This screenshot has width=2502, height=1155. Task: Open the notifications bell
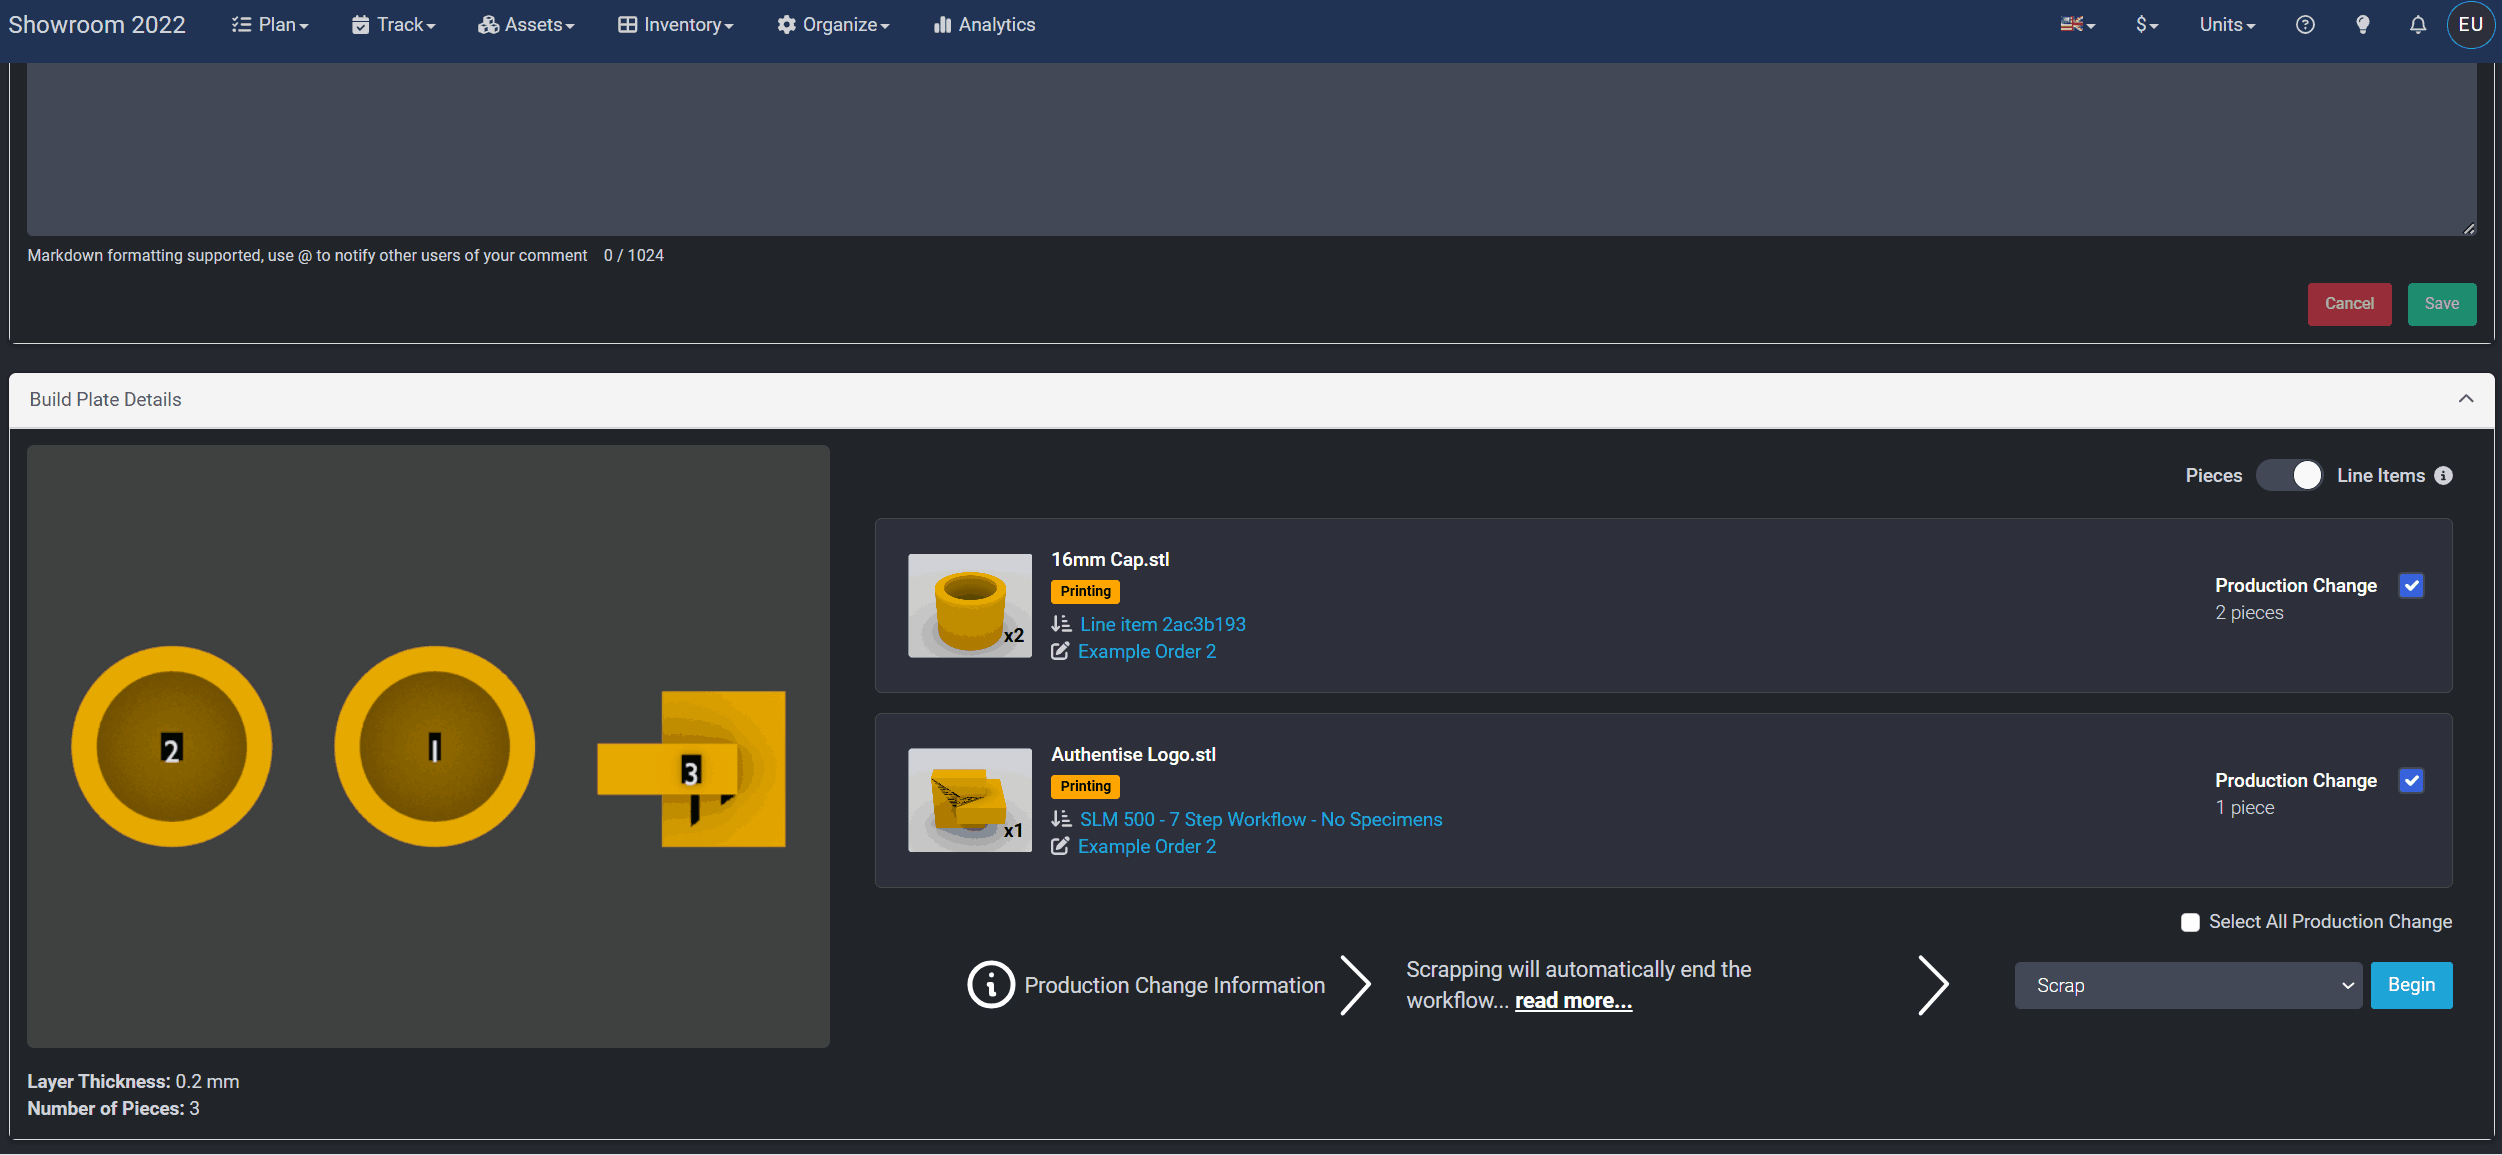2417,25
